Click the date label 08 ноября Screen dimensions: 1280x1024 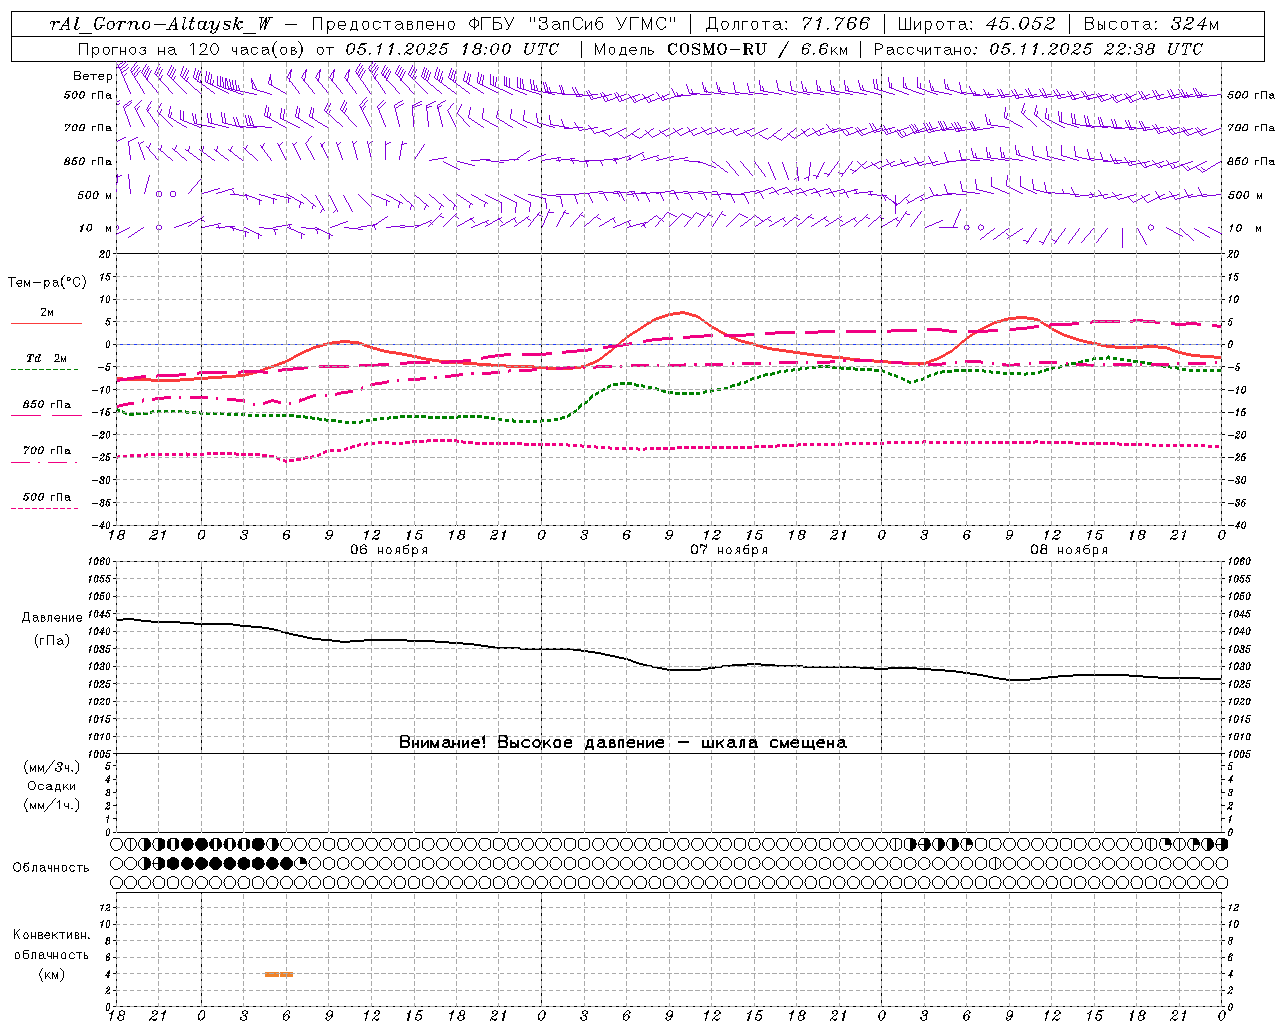[x=1069, y=550]
